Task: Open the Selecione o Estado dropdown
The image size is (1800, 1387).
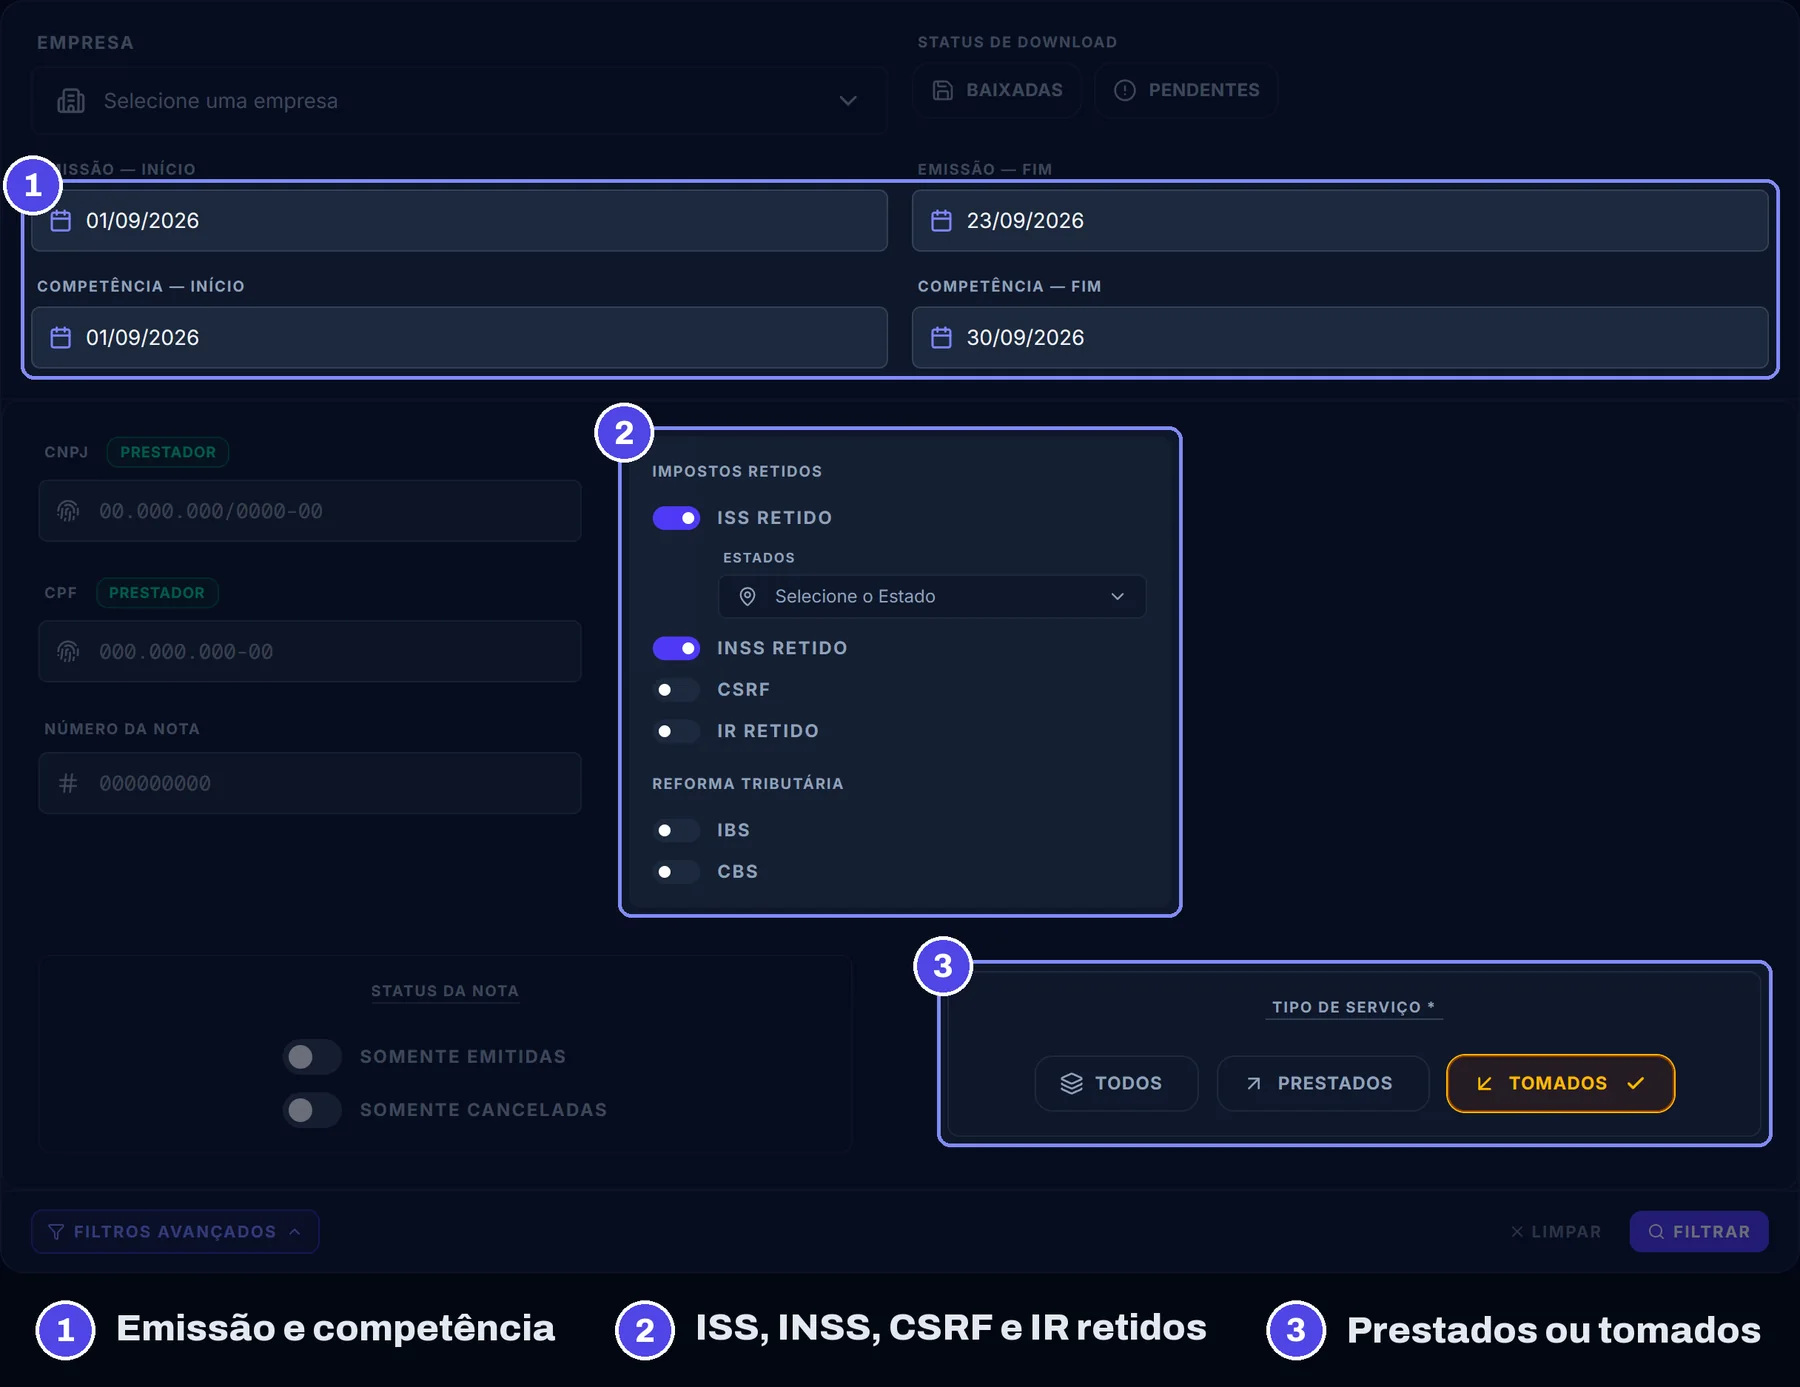Action: pos(932,596)
